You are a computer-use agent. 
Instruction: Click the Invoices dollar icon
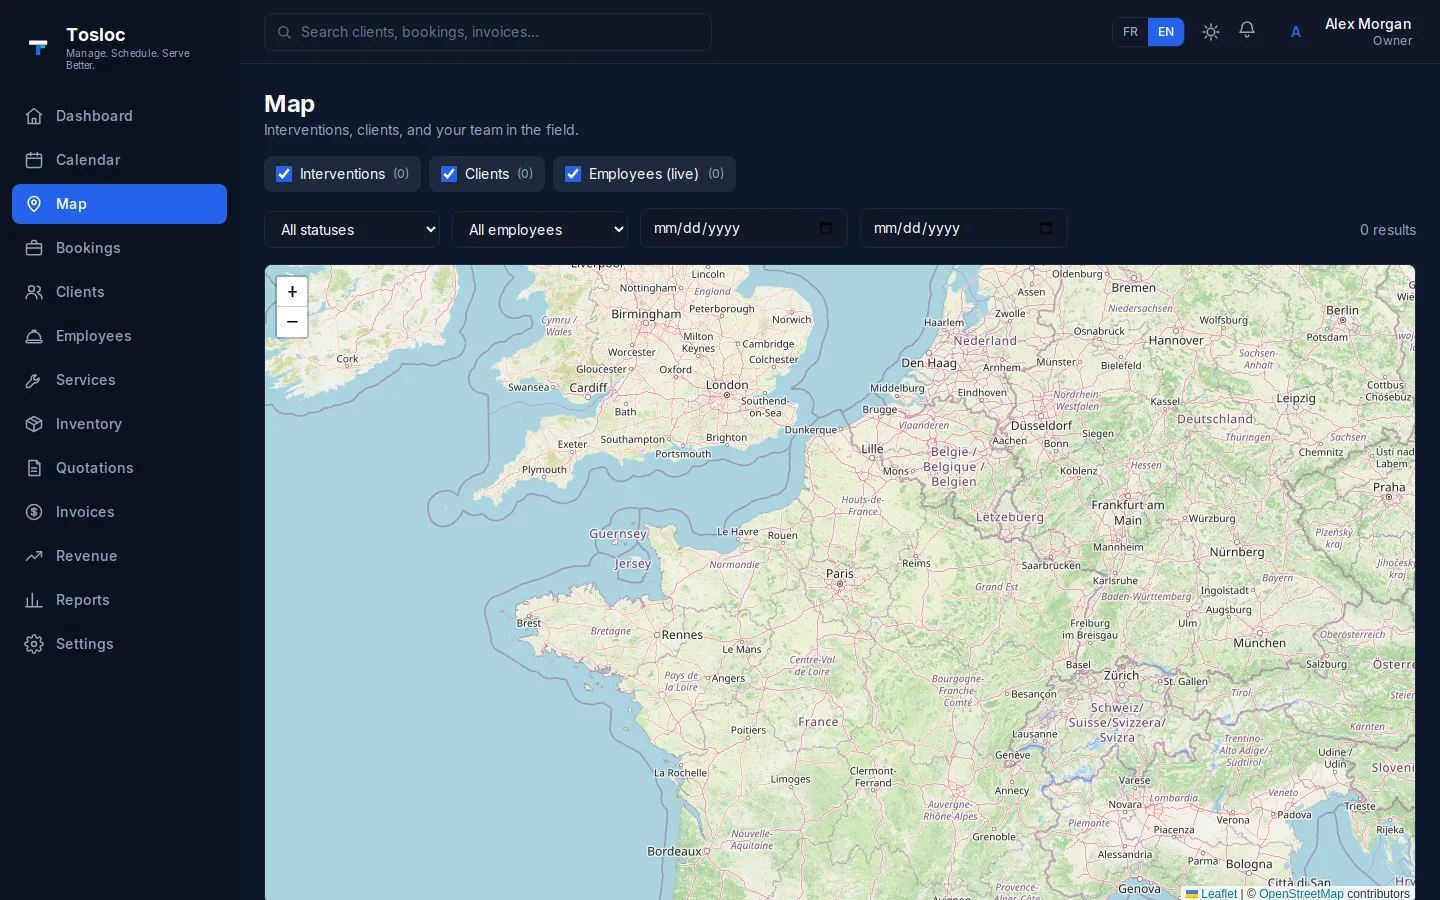[34, 512]
